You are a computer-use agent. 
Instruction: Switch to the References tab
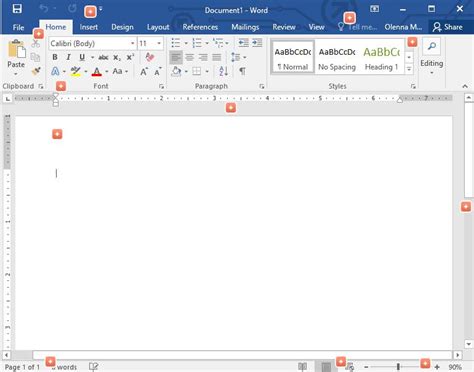coord(200,27)
